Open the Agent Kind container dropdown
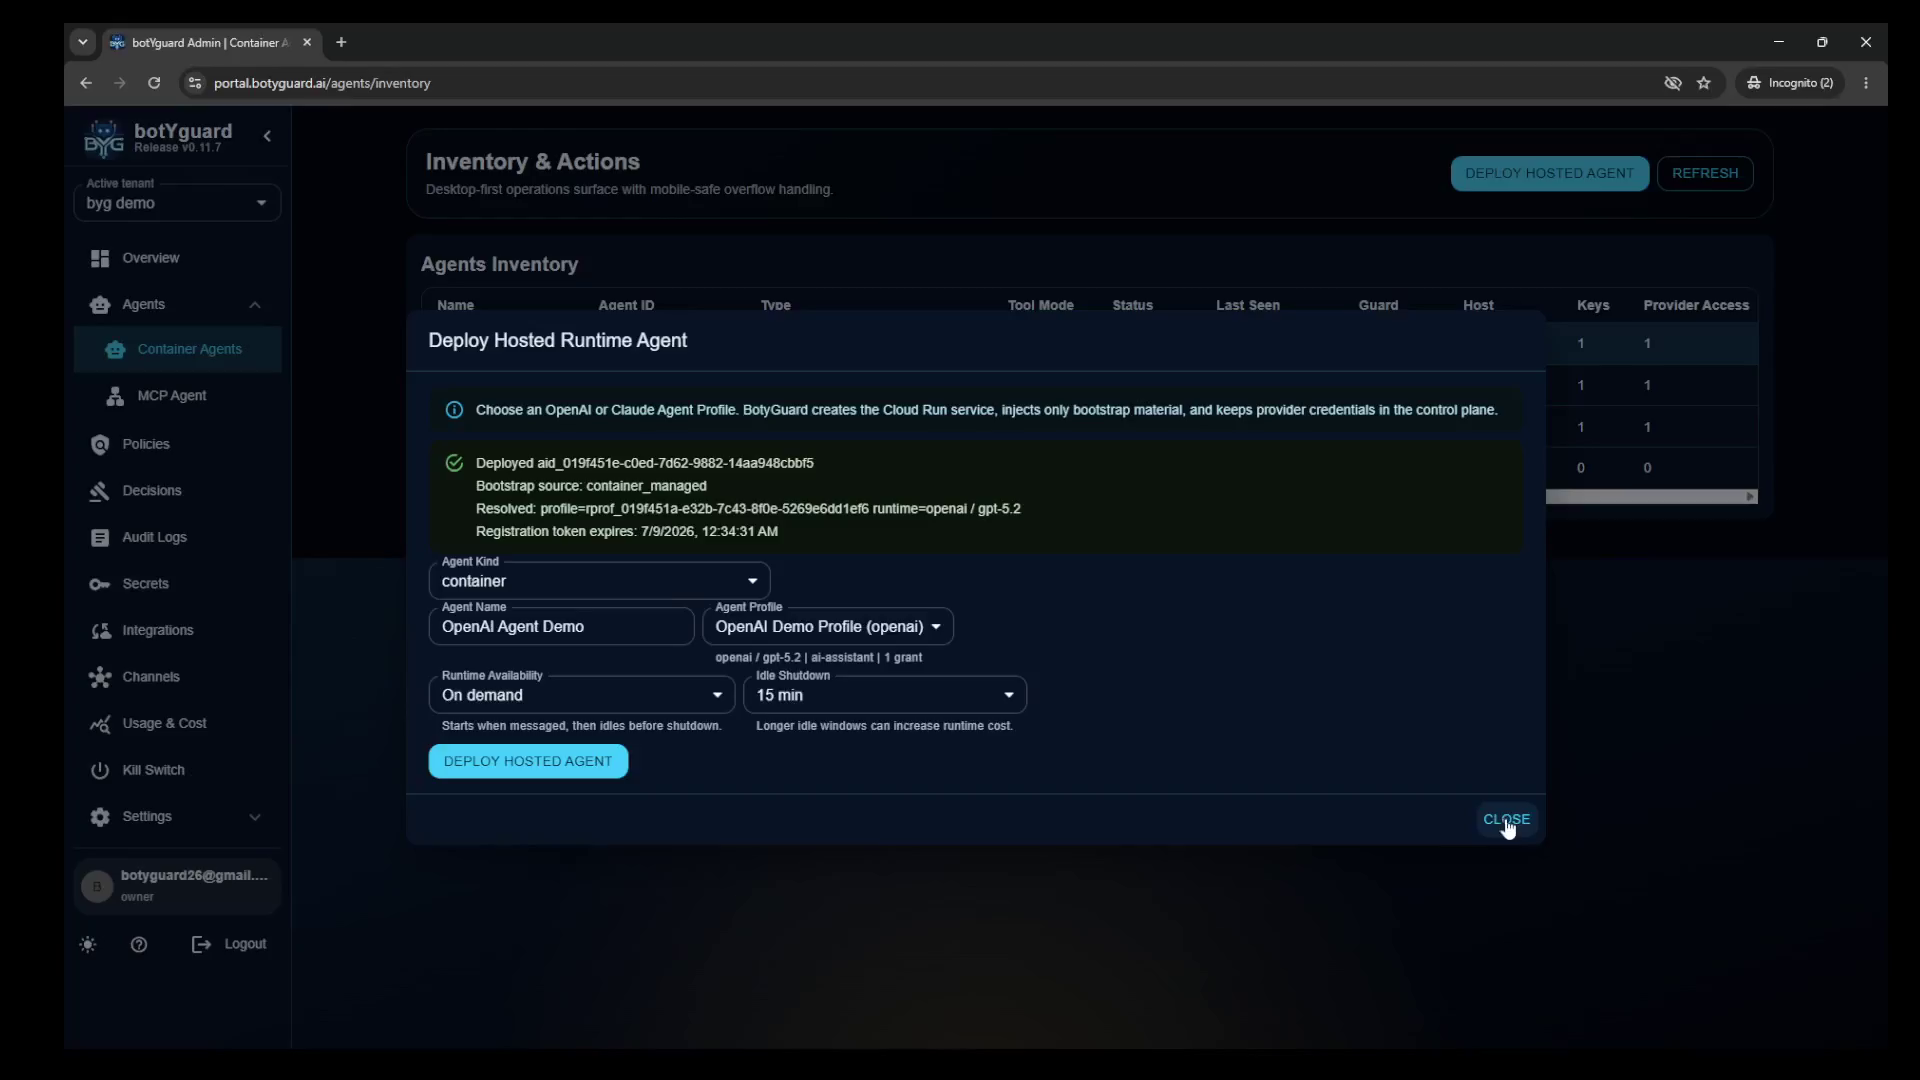This screenshot has width=1920, height=1080. pos(599,581)
